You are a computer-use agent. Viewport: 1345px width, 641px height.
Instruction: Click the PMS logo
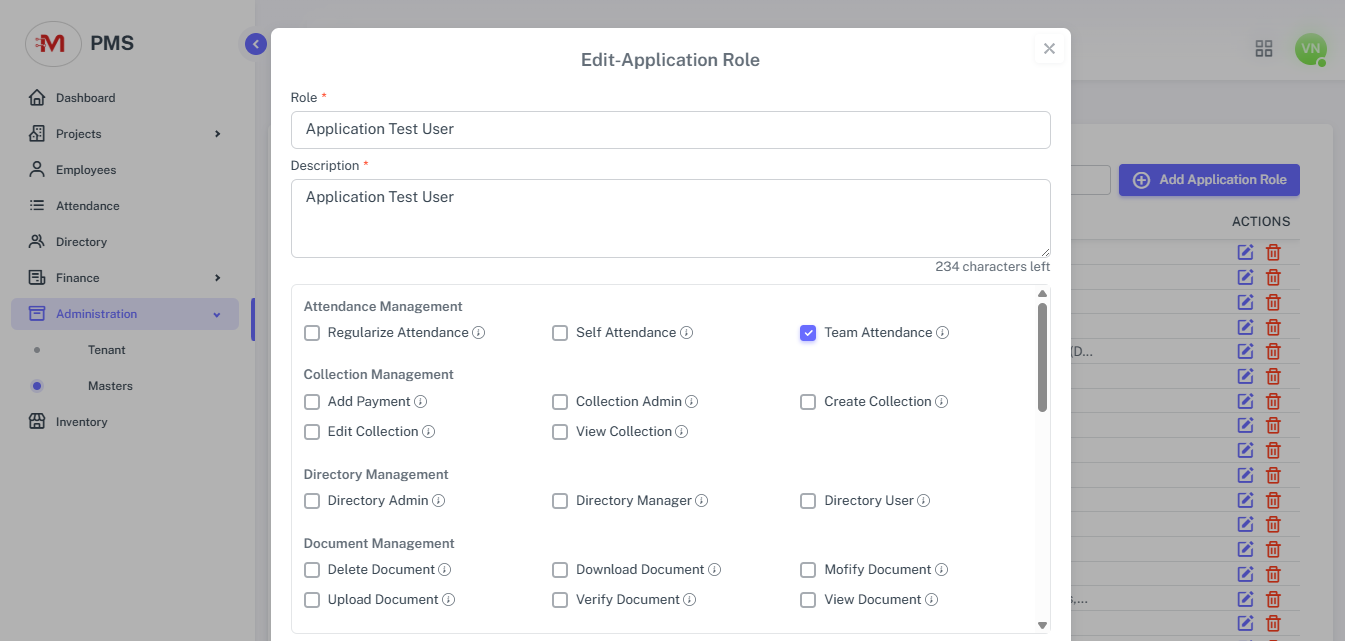(53, 44)
